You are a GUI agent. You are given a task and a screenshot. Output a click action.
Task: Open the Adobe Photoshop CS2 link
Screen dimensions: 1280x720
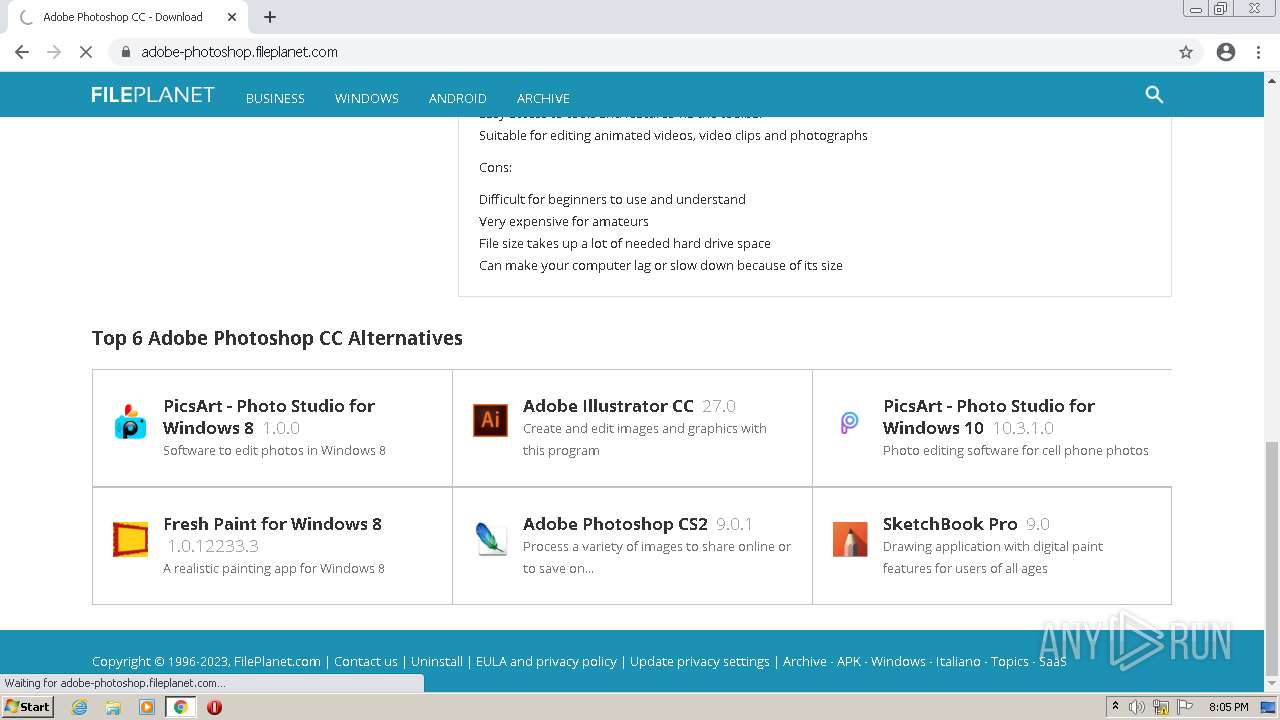point(615,524)
